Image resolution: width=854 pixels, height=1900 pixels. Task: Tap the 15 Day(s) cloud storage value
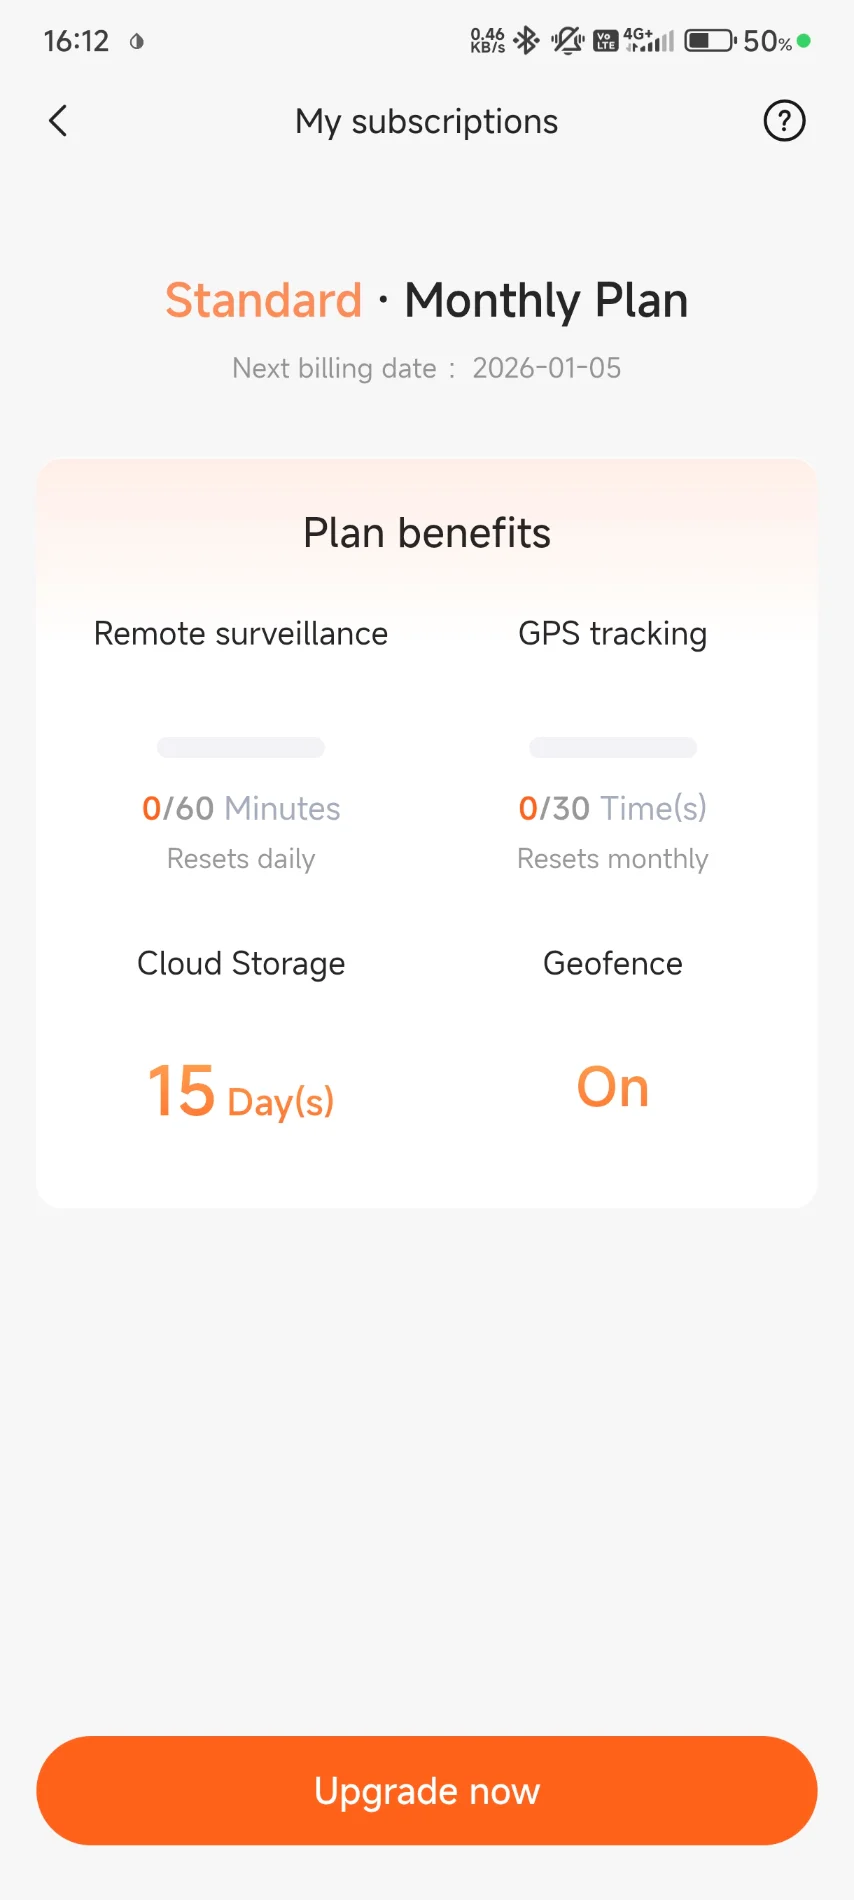pos(241,1092)
